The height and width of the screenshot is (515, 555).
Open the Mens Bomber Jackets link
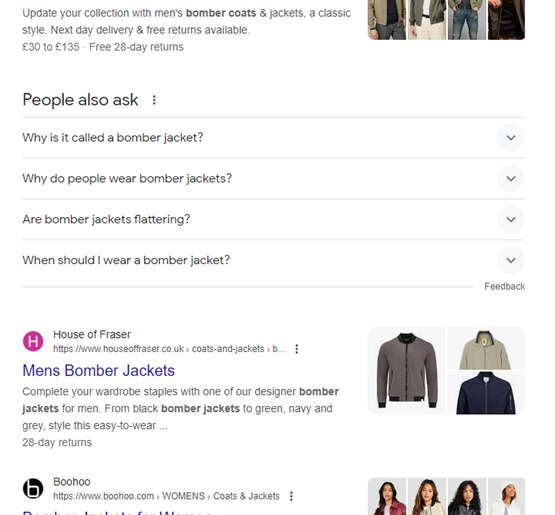coord(98,371)
